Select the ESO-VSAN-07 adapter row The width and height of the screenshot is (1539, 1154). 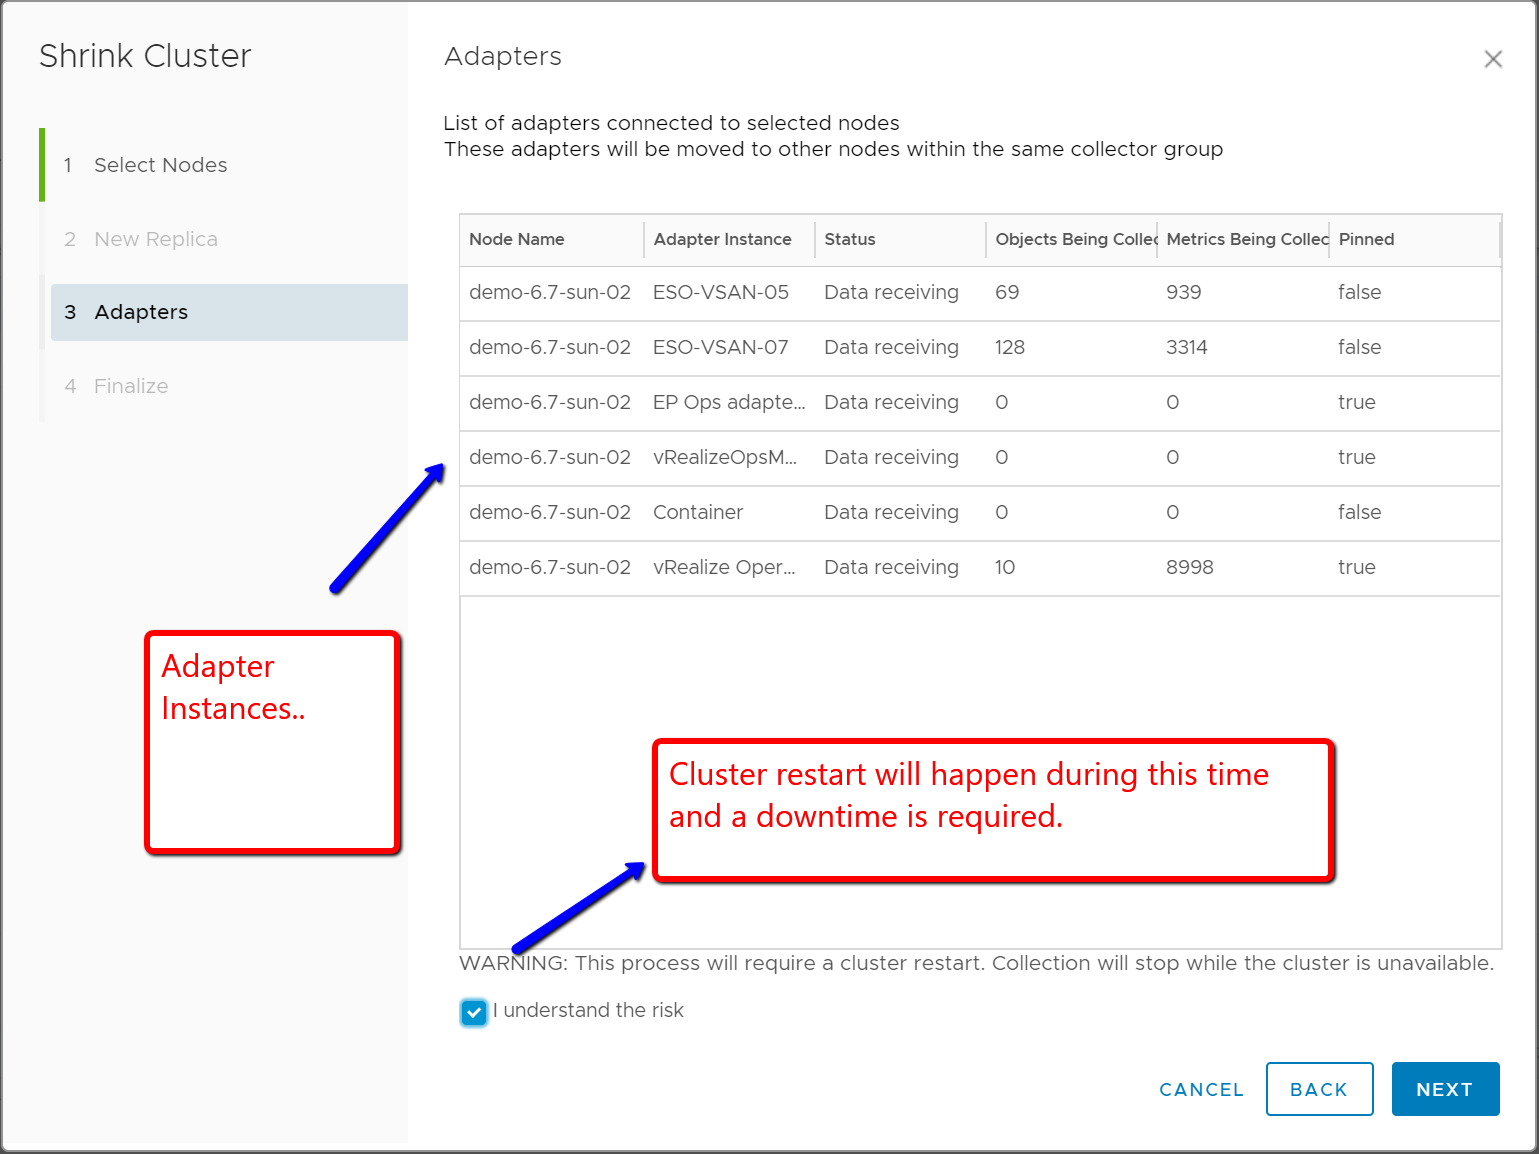click(721, 348)
